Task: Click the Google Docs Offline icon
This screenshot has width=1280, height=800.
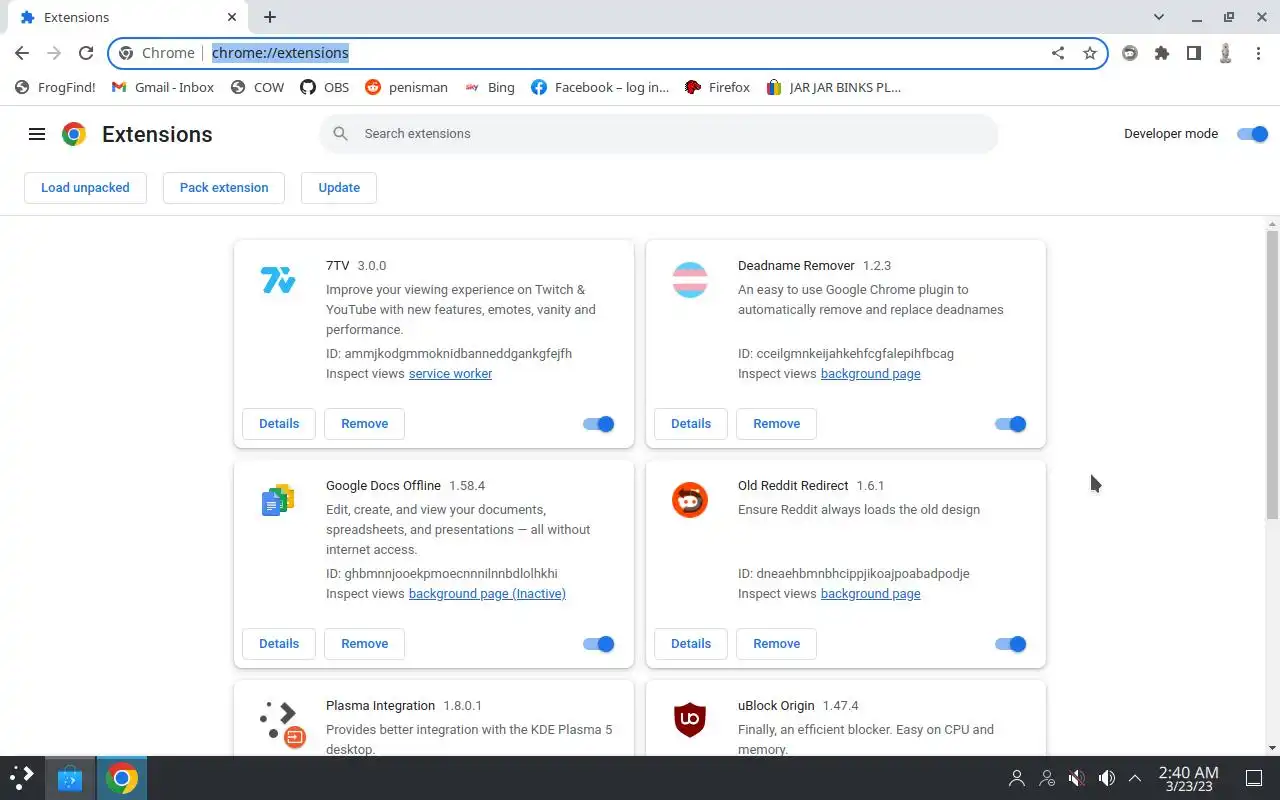Action: 278,500
